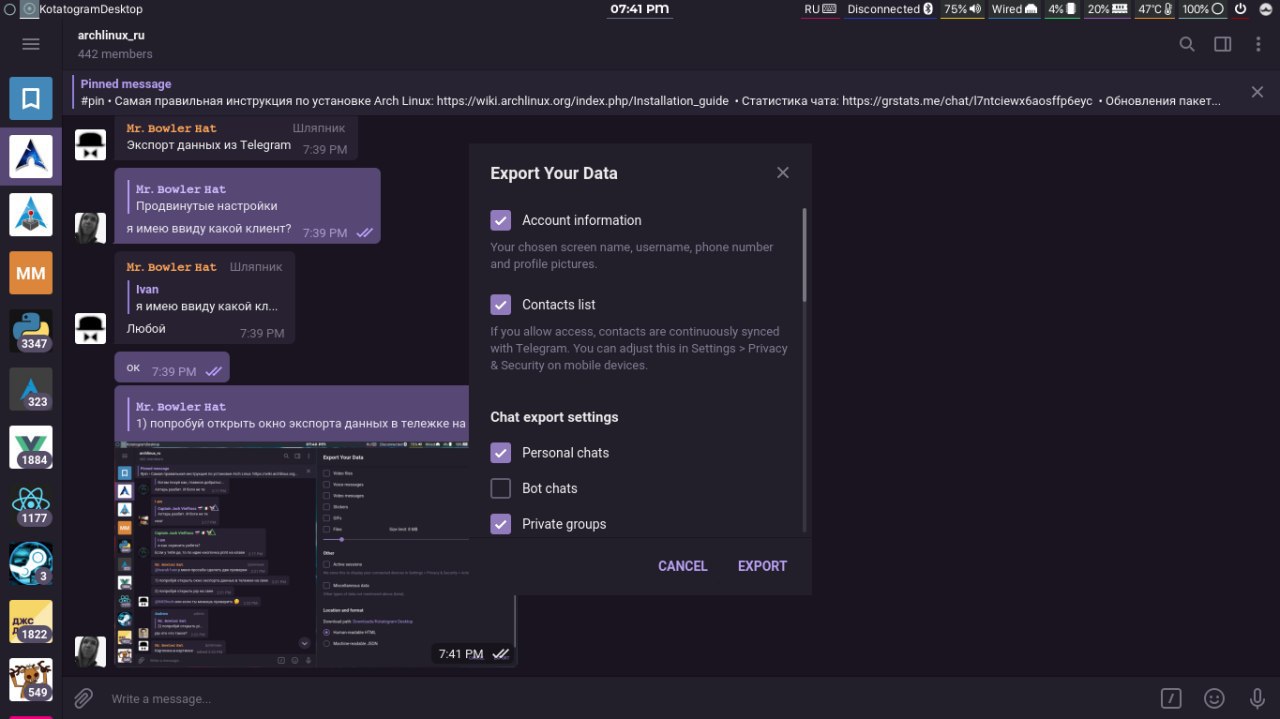Open the shared screenshot image
The width and height of the screenshot is (1280, 719).
(317, 553)
